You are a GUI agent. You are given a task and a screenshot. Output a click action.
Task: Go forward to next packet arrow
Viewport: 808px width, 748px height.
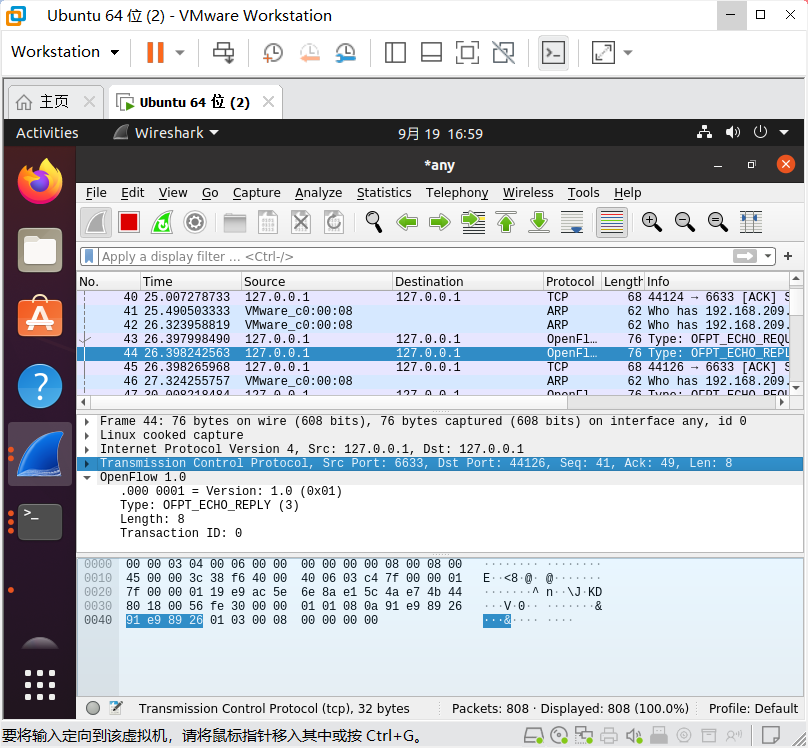coord(440,223)
